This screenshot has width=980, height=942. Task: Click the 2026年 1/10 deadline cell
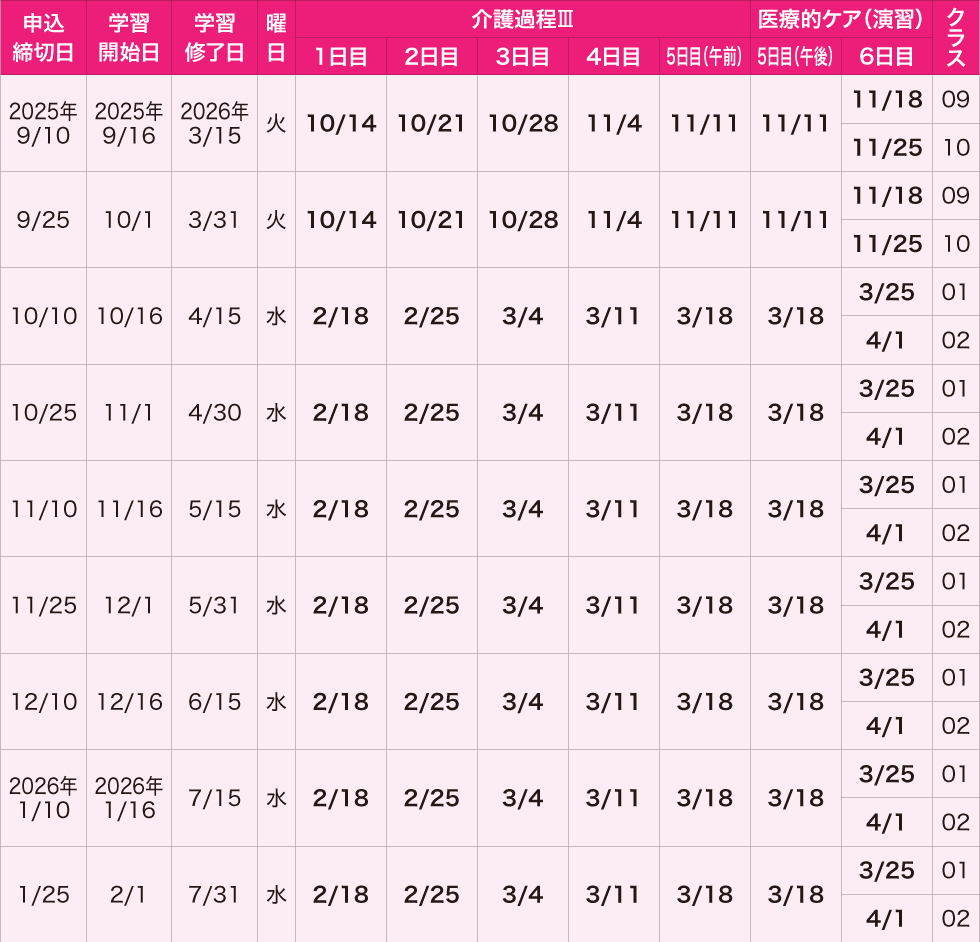[43, 798]
